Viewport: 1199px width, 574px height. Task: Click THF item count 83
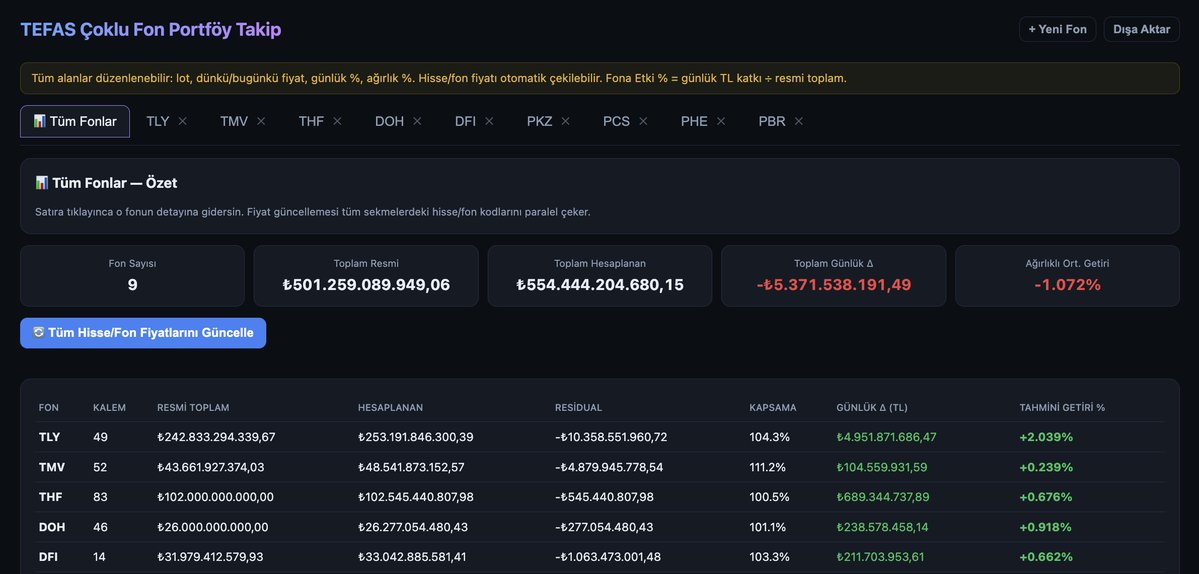(x=100, y=497)
